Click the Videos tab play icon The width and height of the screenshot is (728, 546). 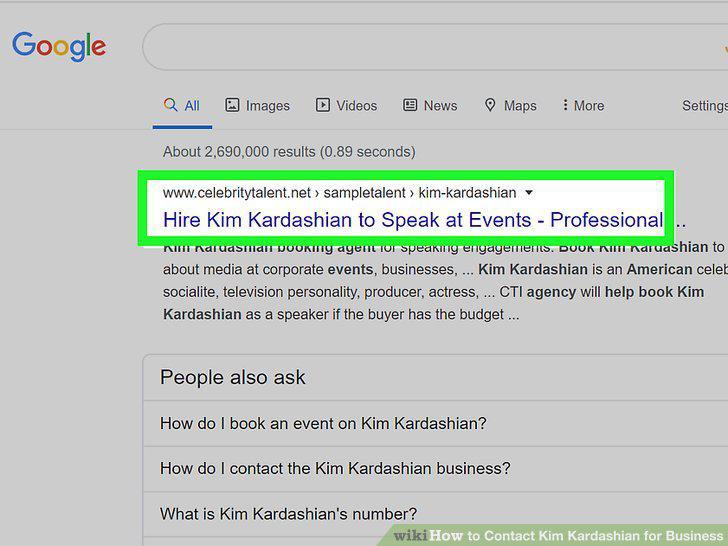coord(323,105)
